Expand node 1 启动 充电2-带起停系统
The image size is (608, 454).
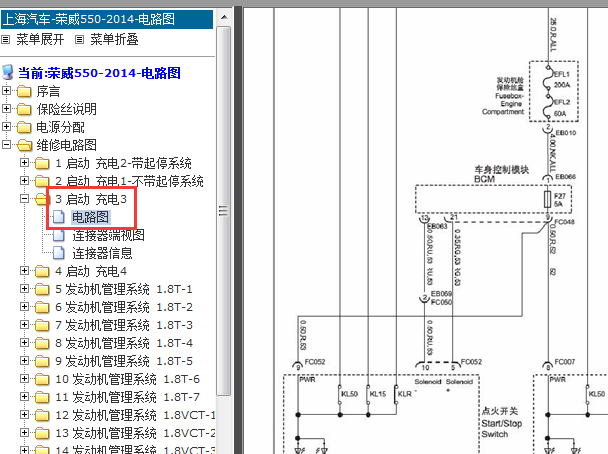tap(24, 162)
